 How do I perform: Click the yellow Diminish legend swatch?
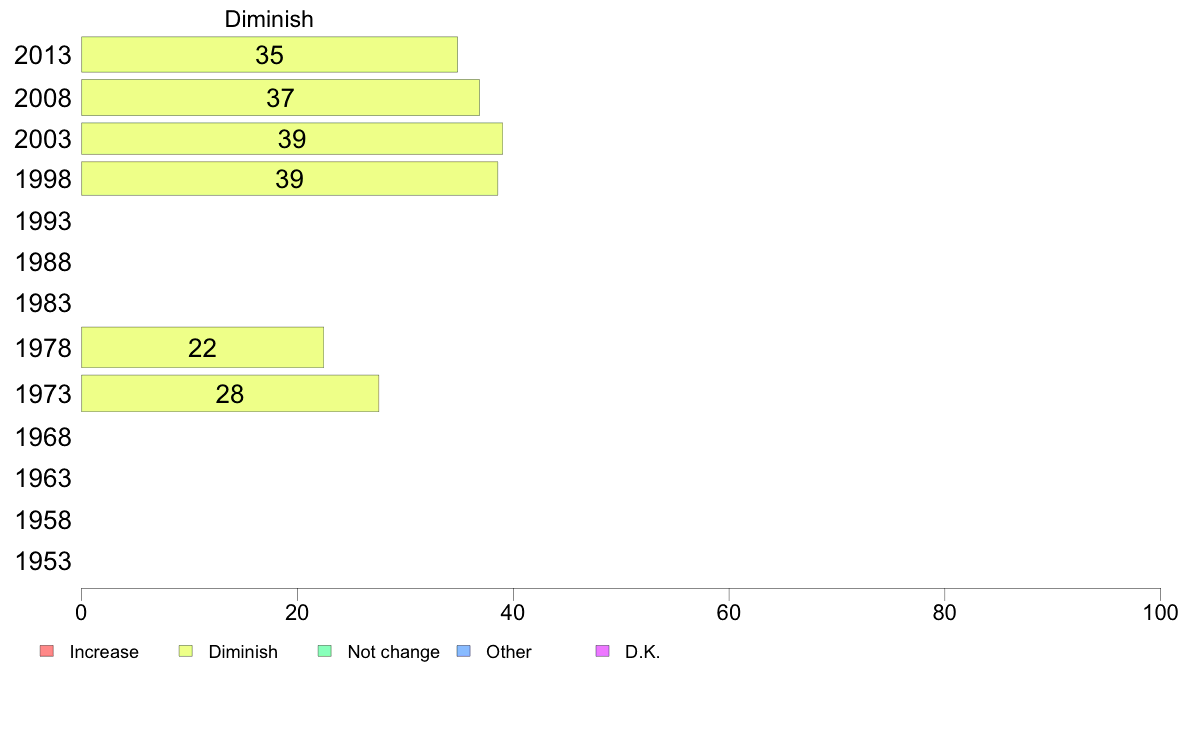[186, 651]
